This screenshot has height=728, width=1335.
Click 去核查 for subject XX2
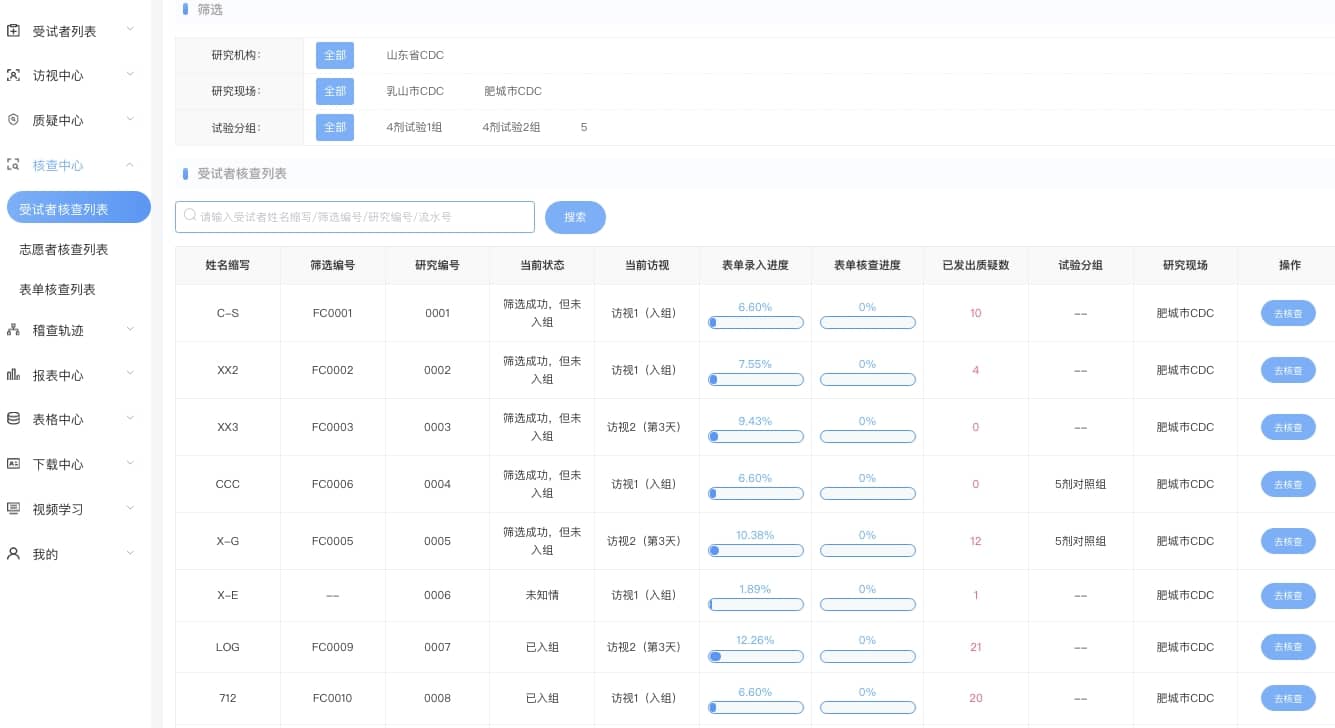coord(1288,370)
